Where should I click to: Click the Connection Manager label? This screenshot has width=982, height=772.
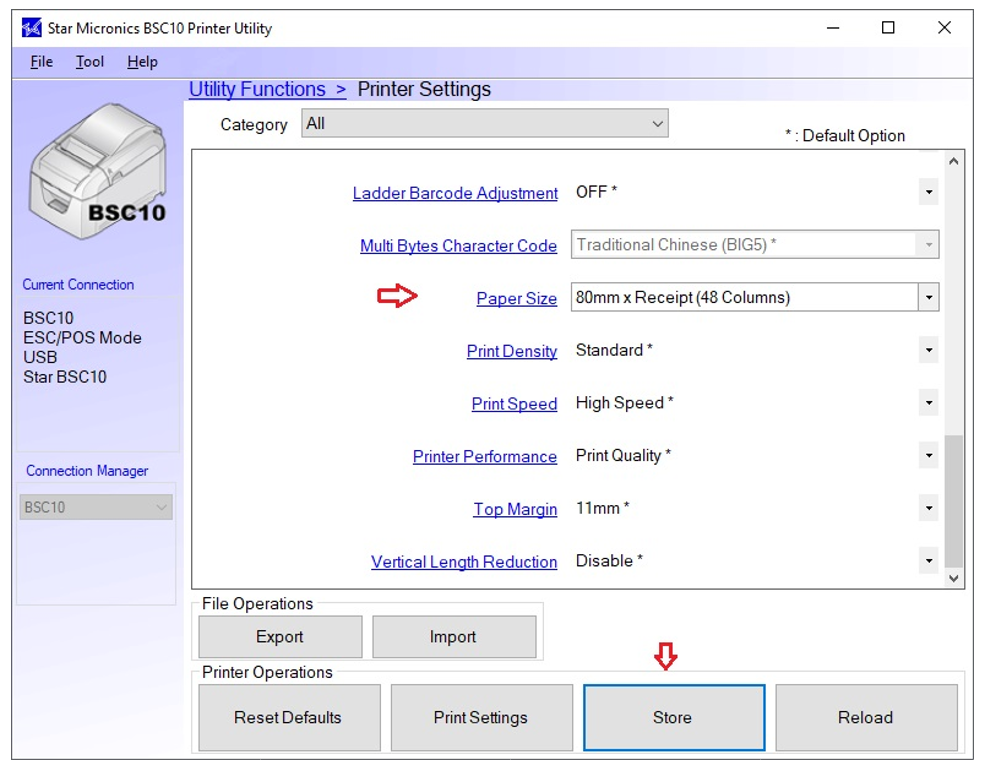pyautogui.click(x=87, y=471)
